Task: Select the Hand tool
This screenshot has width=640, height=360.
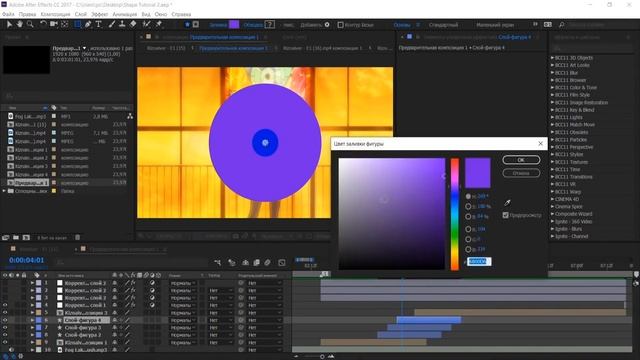Action: 20,24
